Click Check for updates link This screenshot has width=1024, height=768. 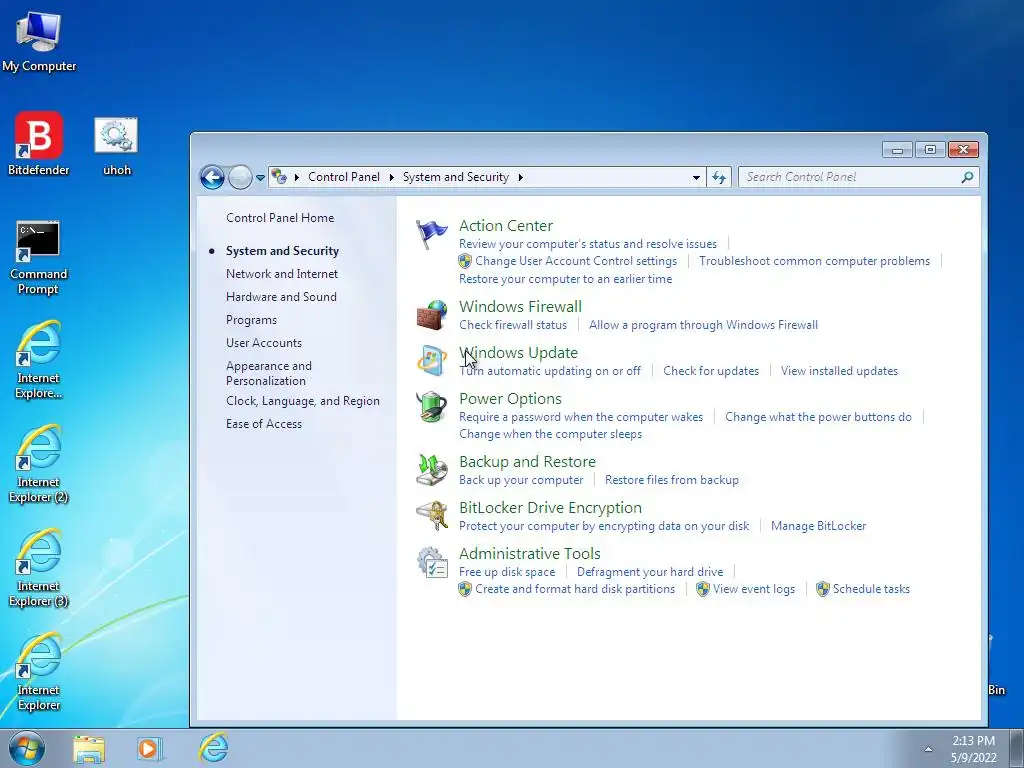(x=711, y=371)
